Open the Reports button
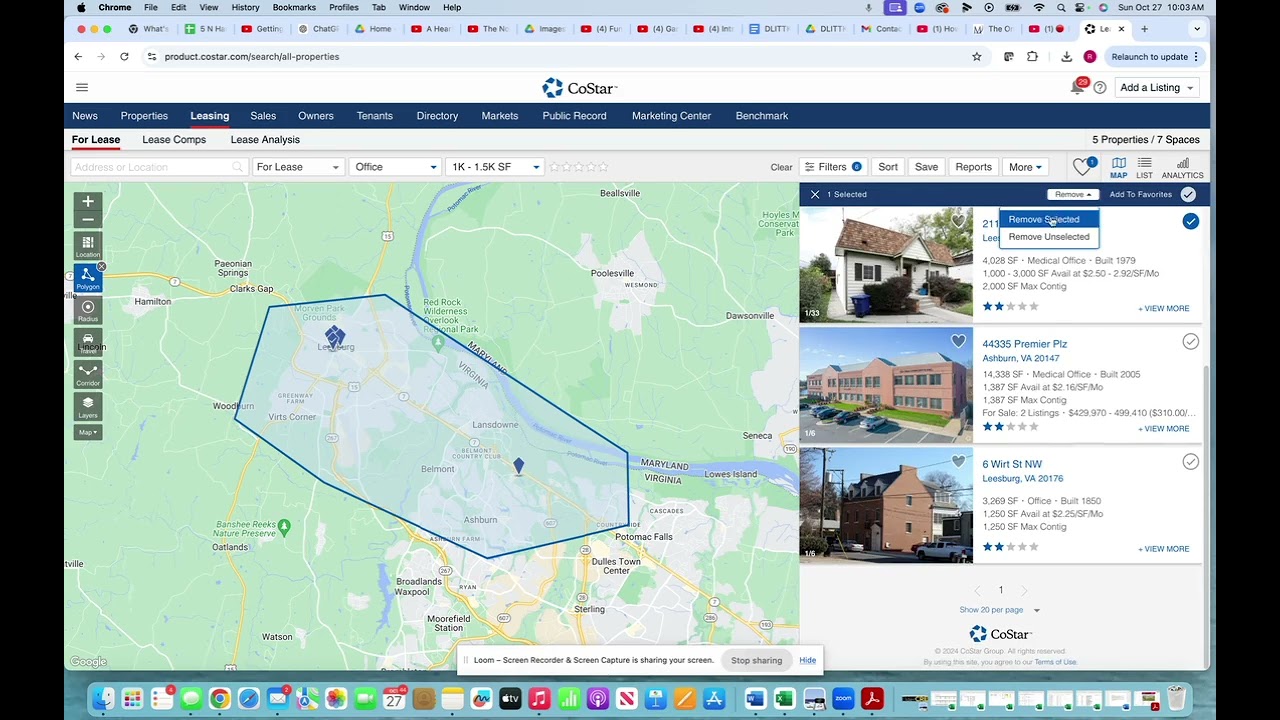The width and height of the screenshot is (1280, 720). click(973, 167)
